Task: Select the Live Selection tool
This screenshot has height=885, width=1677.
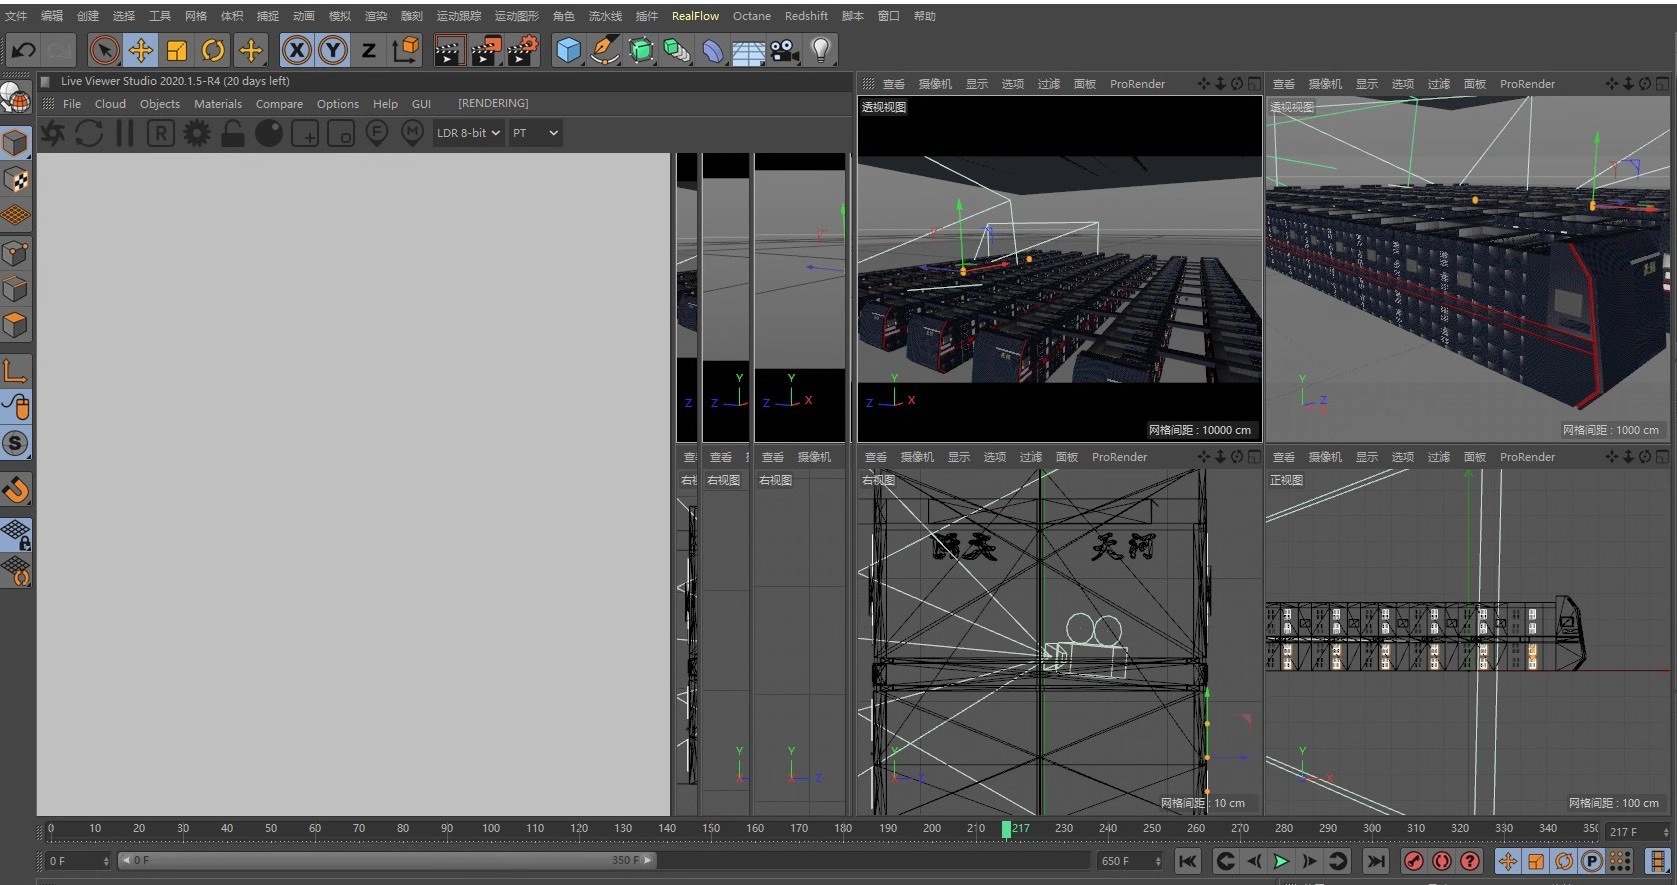Action: pos(104,50)
